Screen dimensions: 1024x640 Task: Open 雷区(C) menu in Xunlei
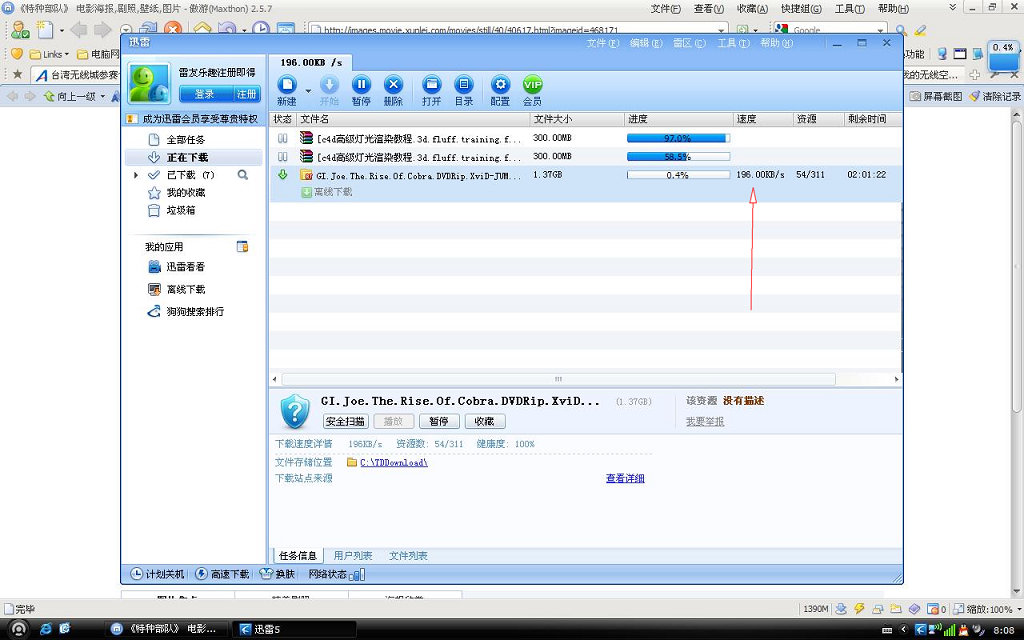[689, 43]
